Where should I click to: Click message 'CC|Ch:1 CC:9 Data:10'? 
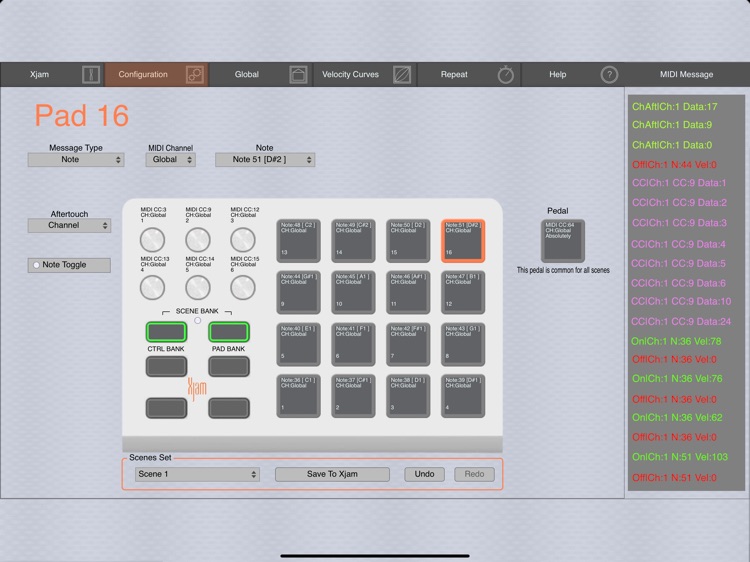pos(681,301)
